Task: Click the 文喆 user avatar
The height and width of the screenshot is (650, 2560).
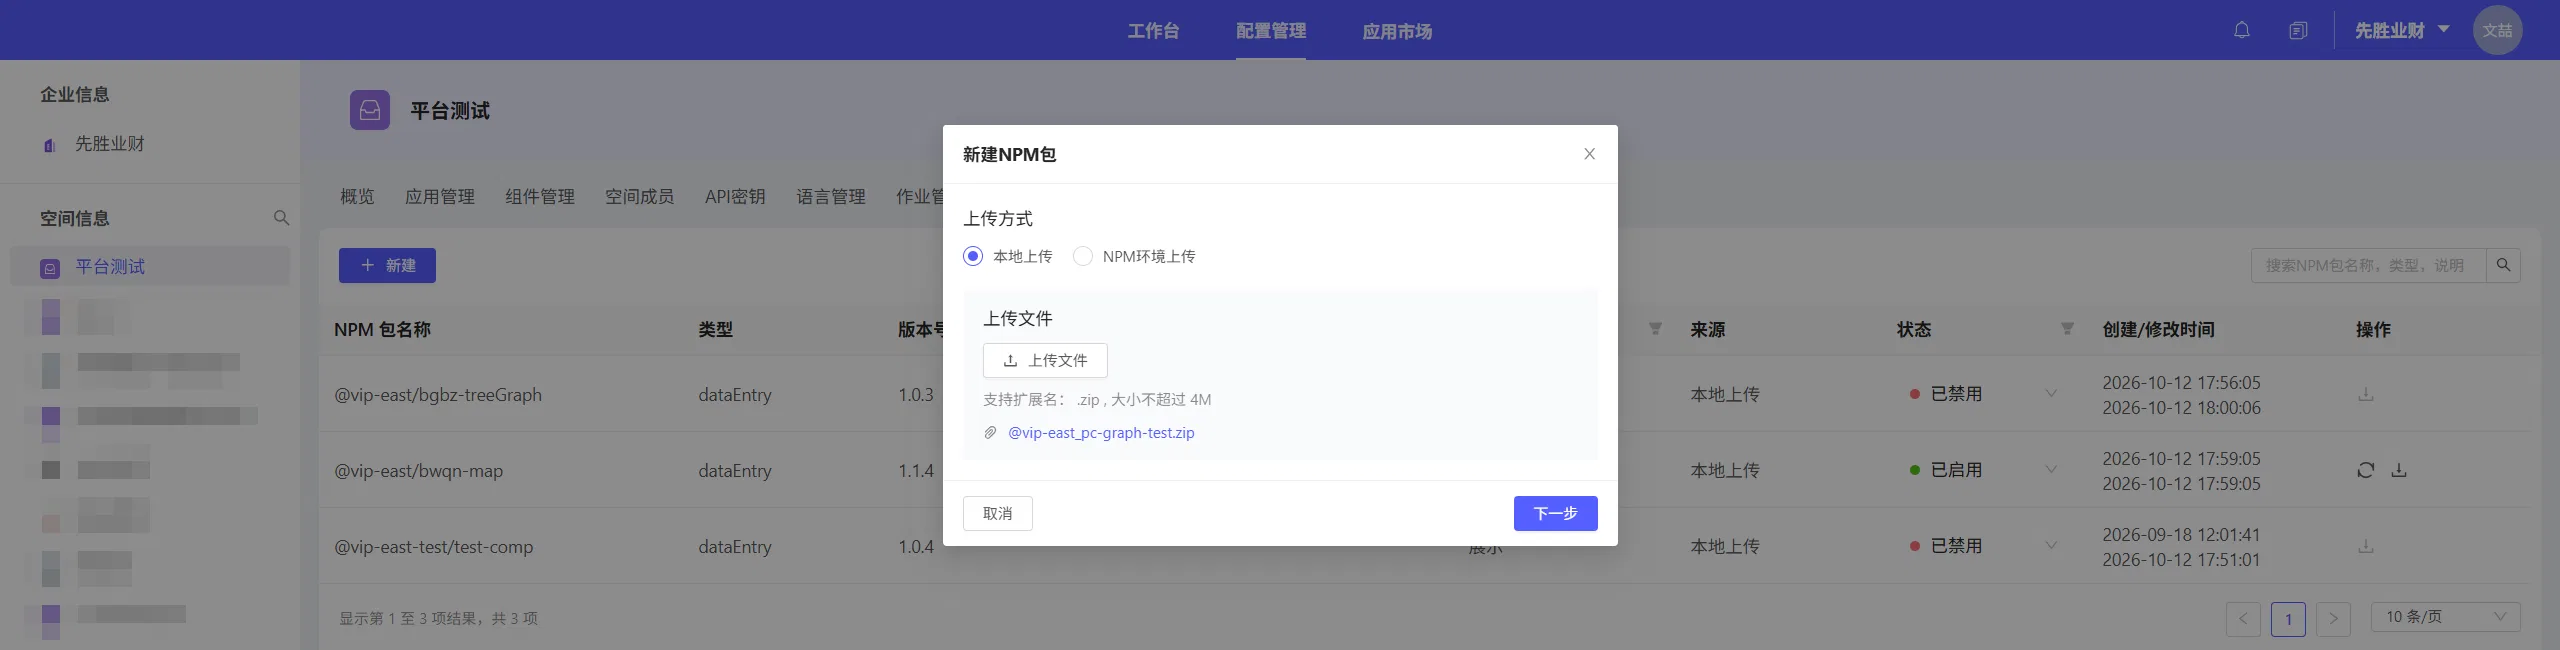Action: click(2497, 30)
